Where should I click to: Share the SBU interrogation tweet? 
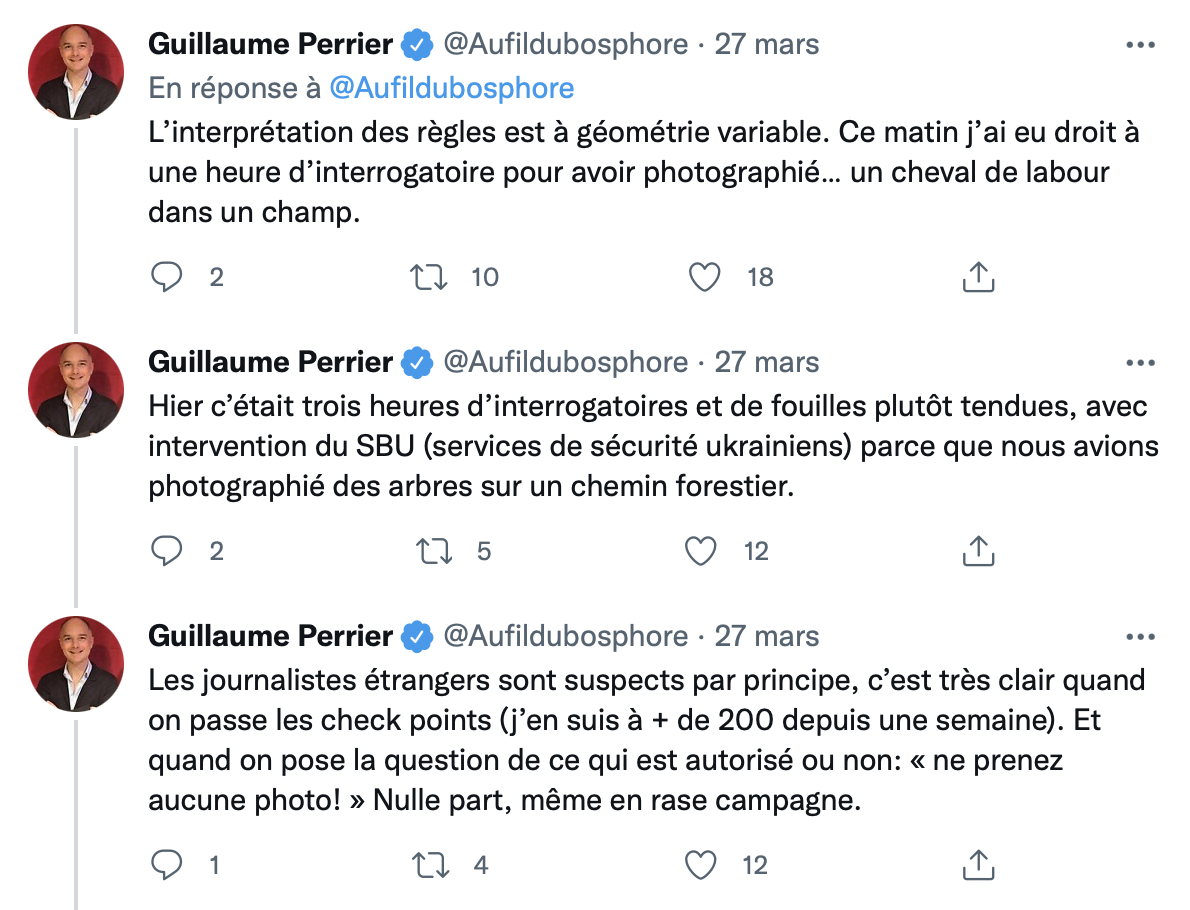point(978,551)
